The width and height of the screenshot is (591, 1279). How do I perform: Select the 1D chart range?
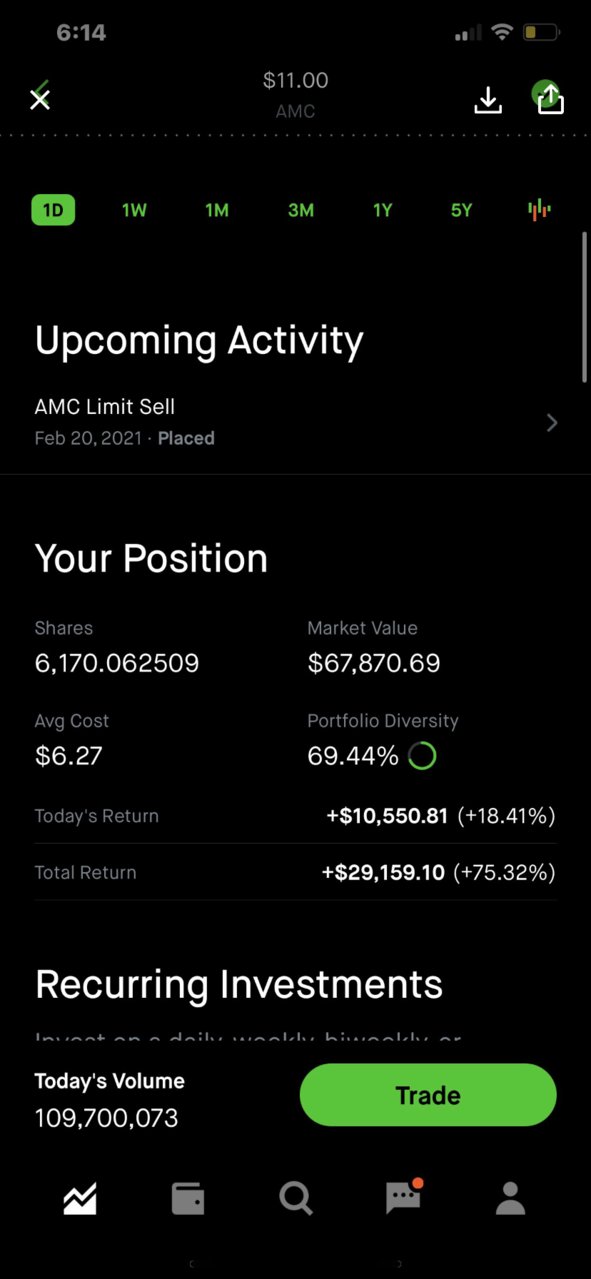click(53, 210)
